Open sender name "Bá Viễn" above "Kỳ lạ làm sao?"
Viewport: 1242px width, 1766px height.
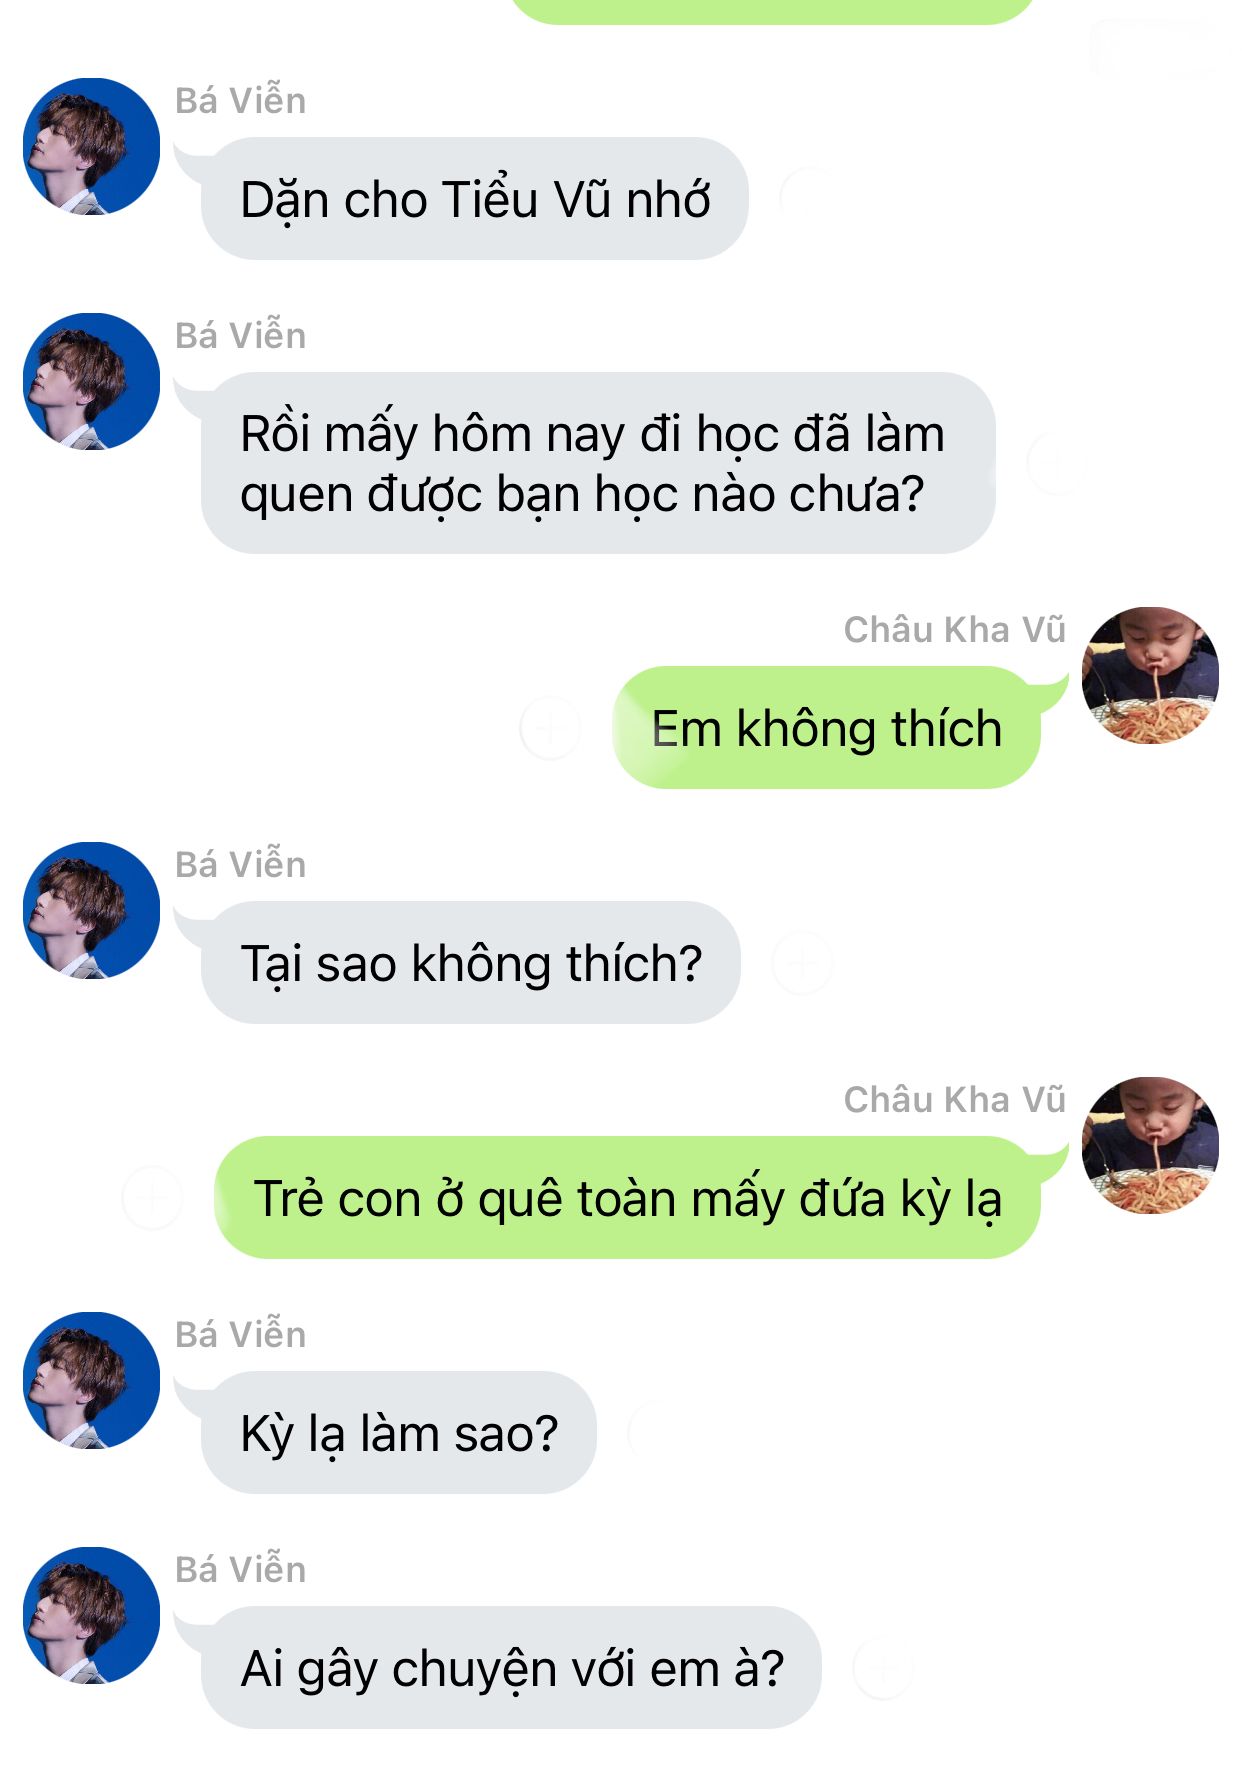tap(241, 1335)
